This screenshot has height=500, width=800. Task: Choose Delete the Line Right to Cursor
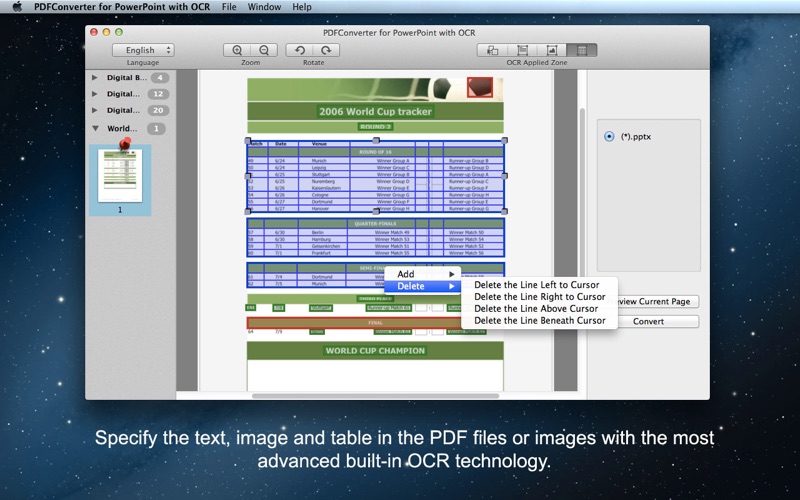[539, 296]
